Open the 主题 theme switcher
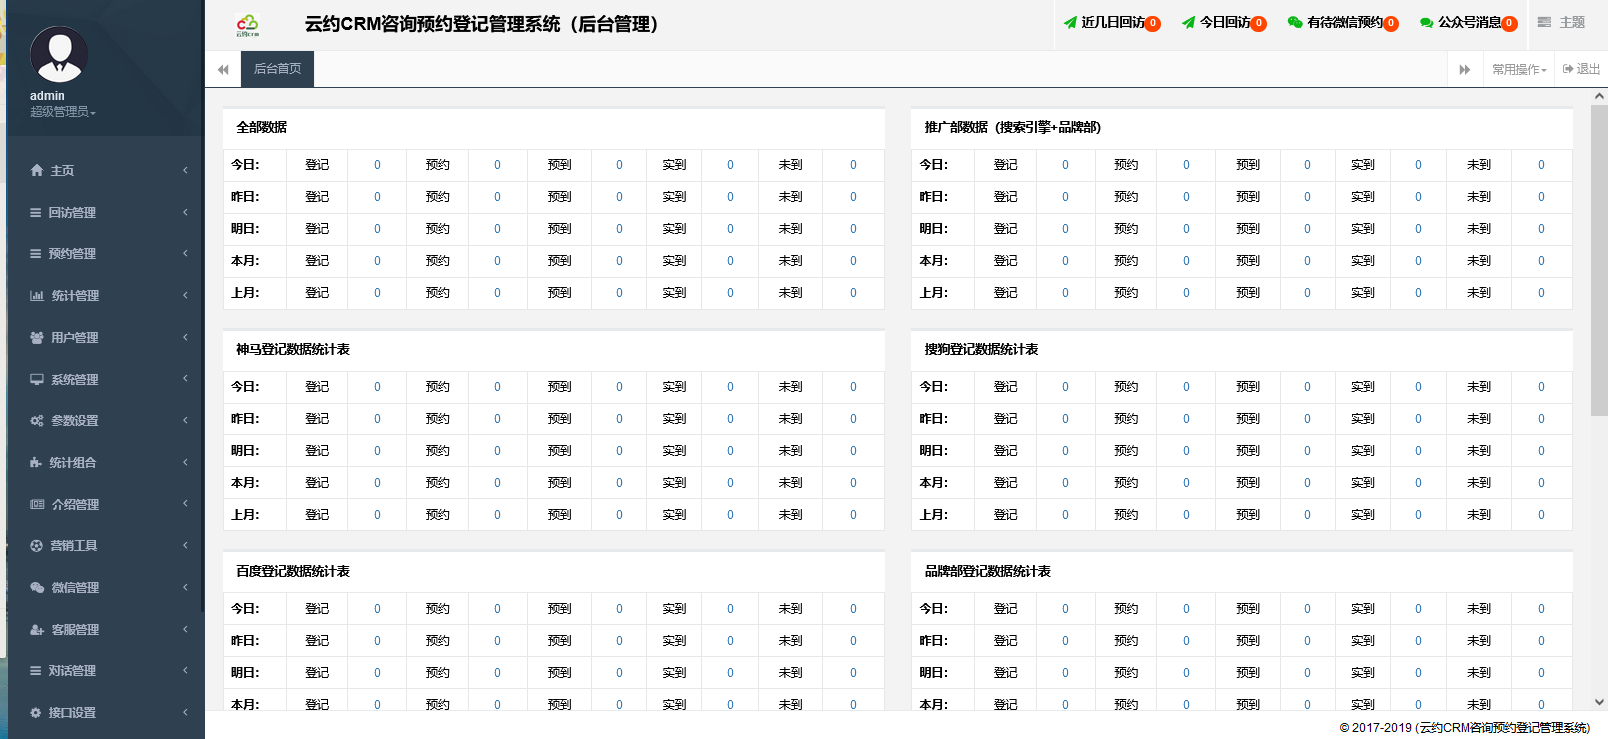This screenshot has width=1608, height=739. click(x=1561, y=22)
